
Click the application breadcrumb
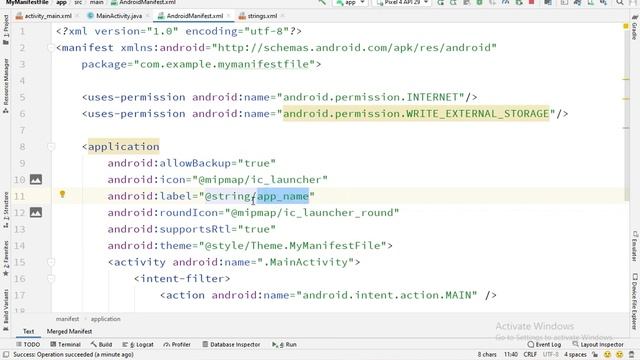[105, 319]
